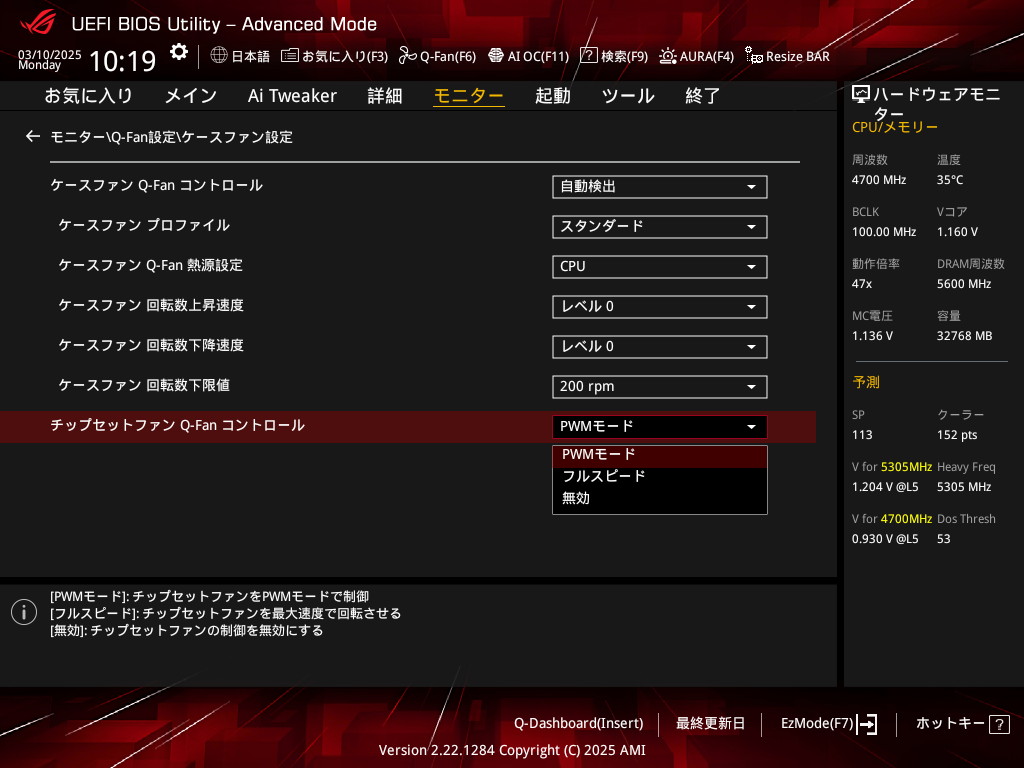Viewport: 1024px width, 768px height.
Task: Click the ケースファン 回転数上昇速度 label
Action: click(151, 305)
